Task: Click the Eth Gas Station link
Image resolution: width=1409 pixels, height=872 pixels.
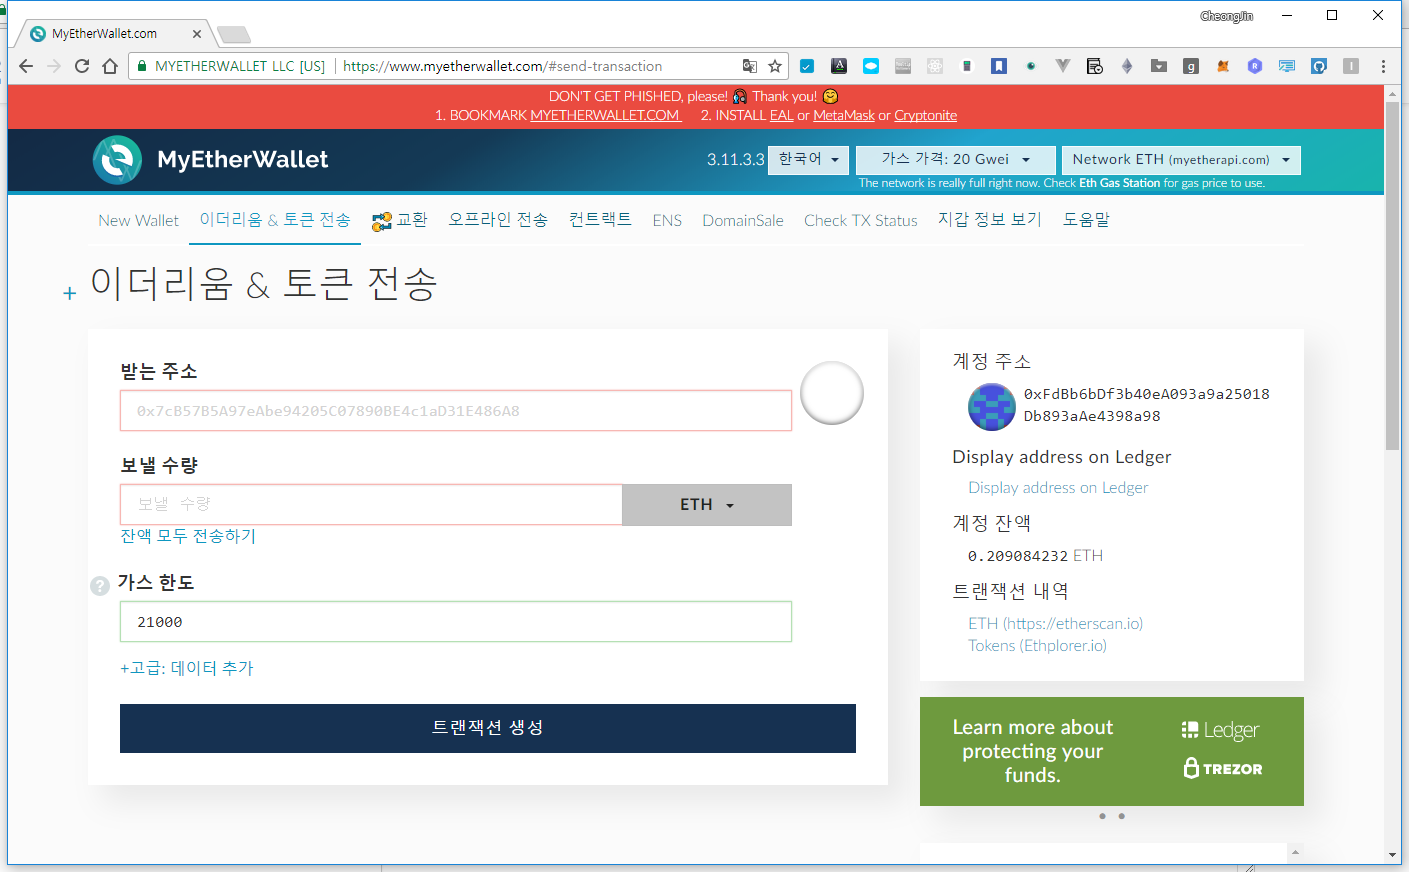Action: 1120,183
